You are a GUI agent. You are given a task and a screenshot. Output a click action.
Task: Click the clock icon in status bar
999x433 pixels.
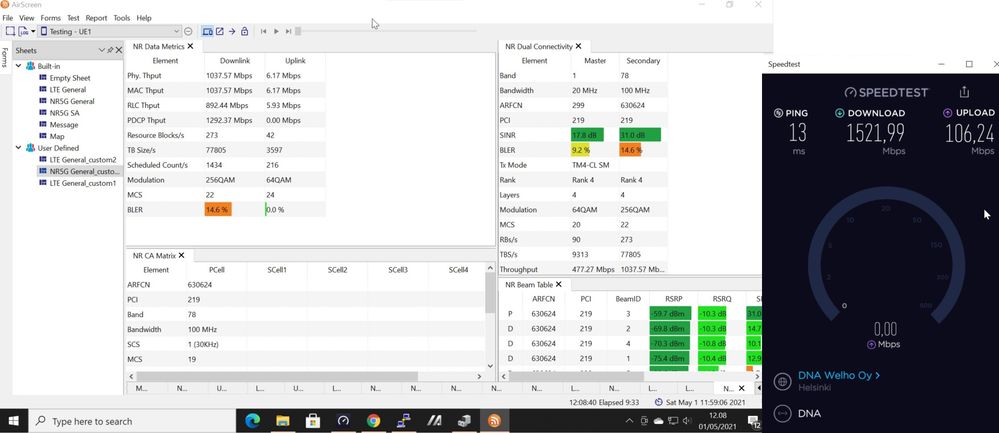click(x=658, y=402)
